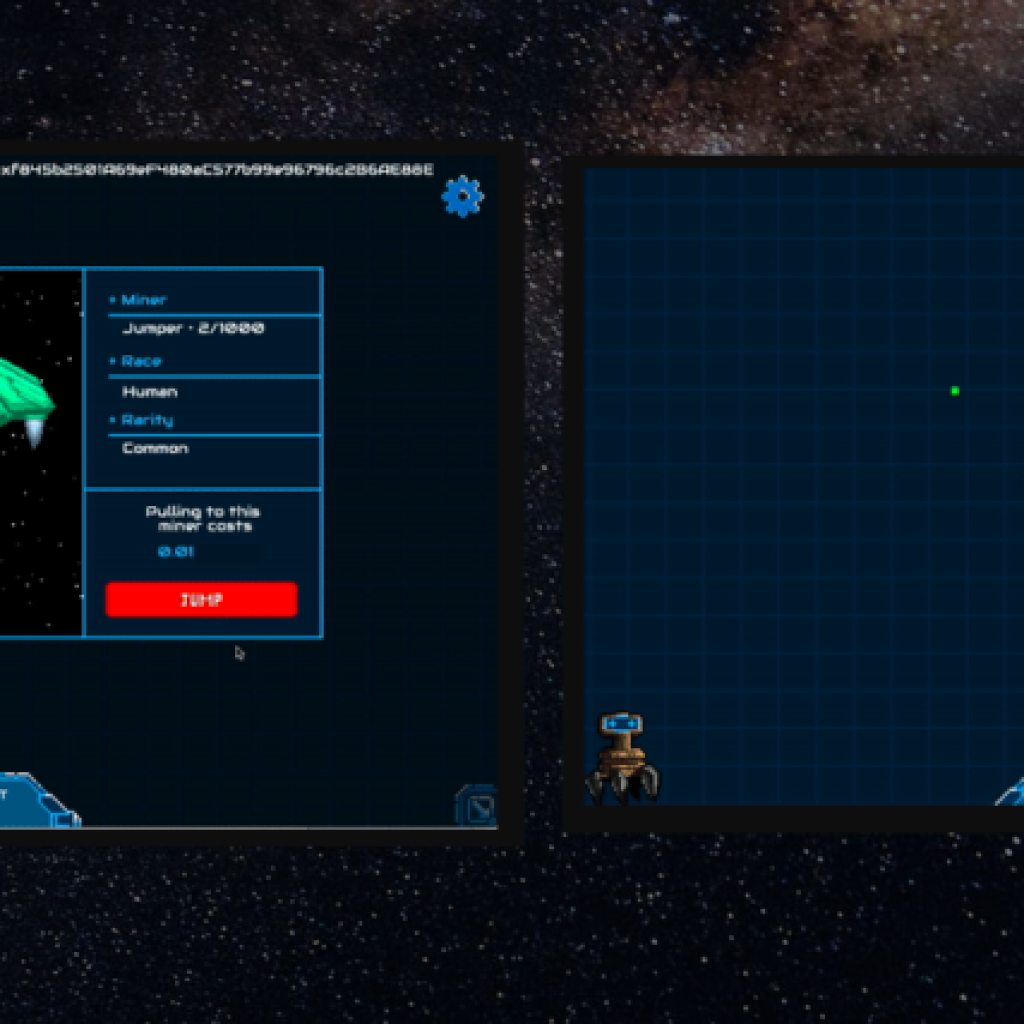Image resolution: width=1024 pixels, height=1024 pixels.
Task: Select the Rarity section heading
Action: point(146,420)
